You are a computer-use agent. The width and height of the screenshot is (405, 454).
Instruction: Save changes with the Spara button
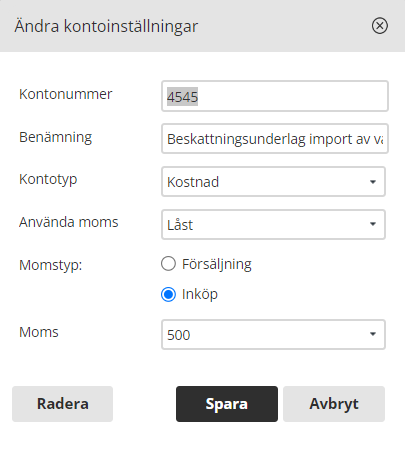[227, 404]
